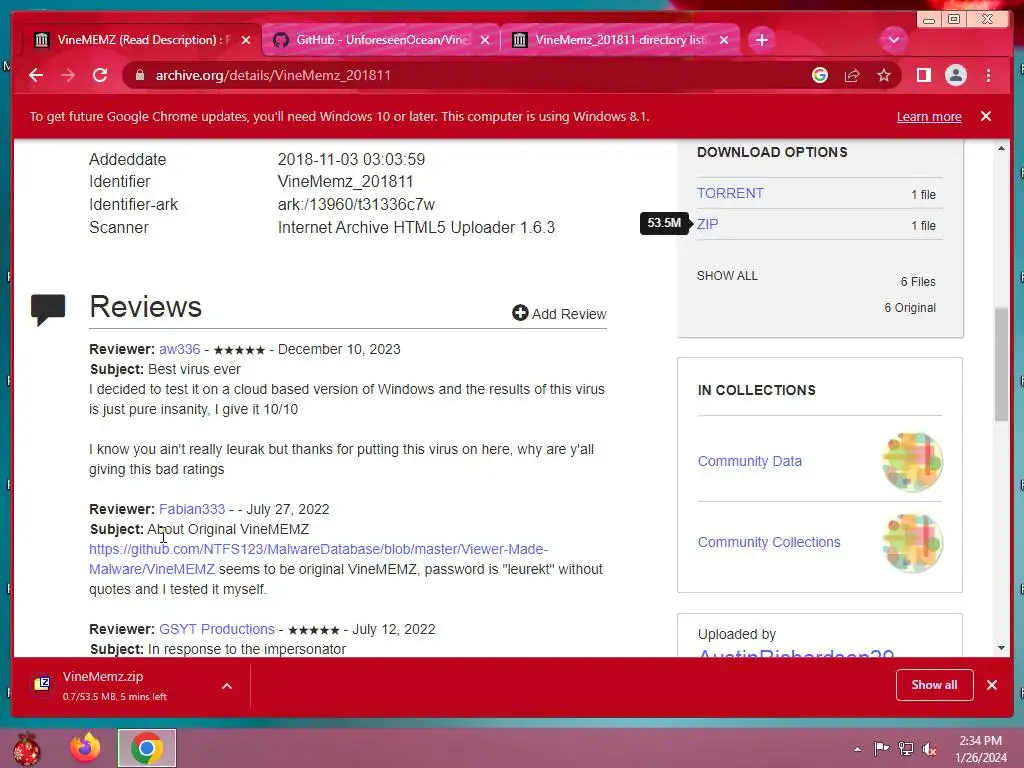This screenshot has width=1024, height=768.
Task: Click the 6 Original text
Action: pyautogui.click(x=910, y=308)
